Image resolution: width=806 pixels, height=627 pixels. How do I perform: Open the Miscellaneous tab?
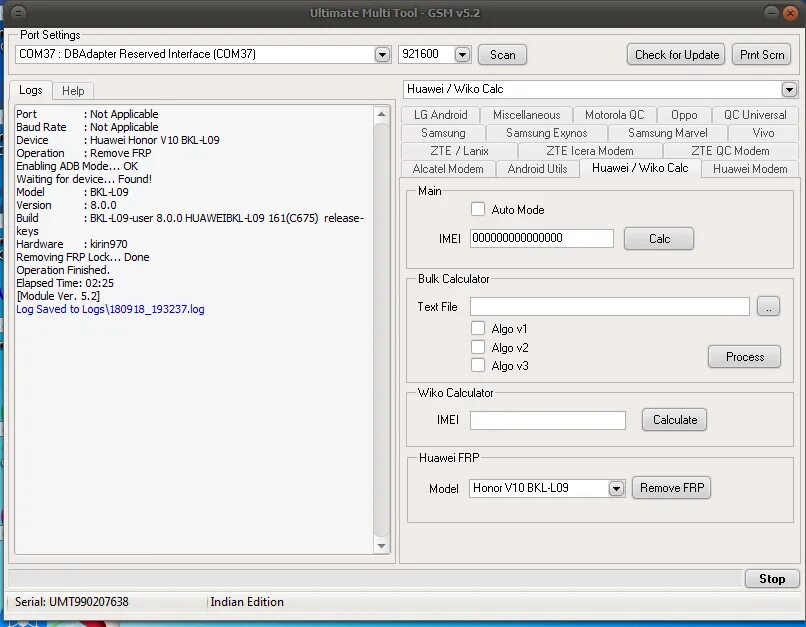coord(526,115)
